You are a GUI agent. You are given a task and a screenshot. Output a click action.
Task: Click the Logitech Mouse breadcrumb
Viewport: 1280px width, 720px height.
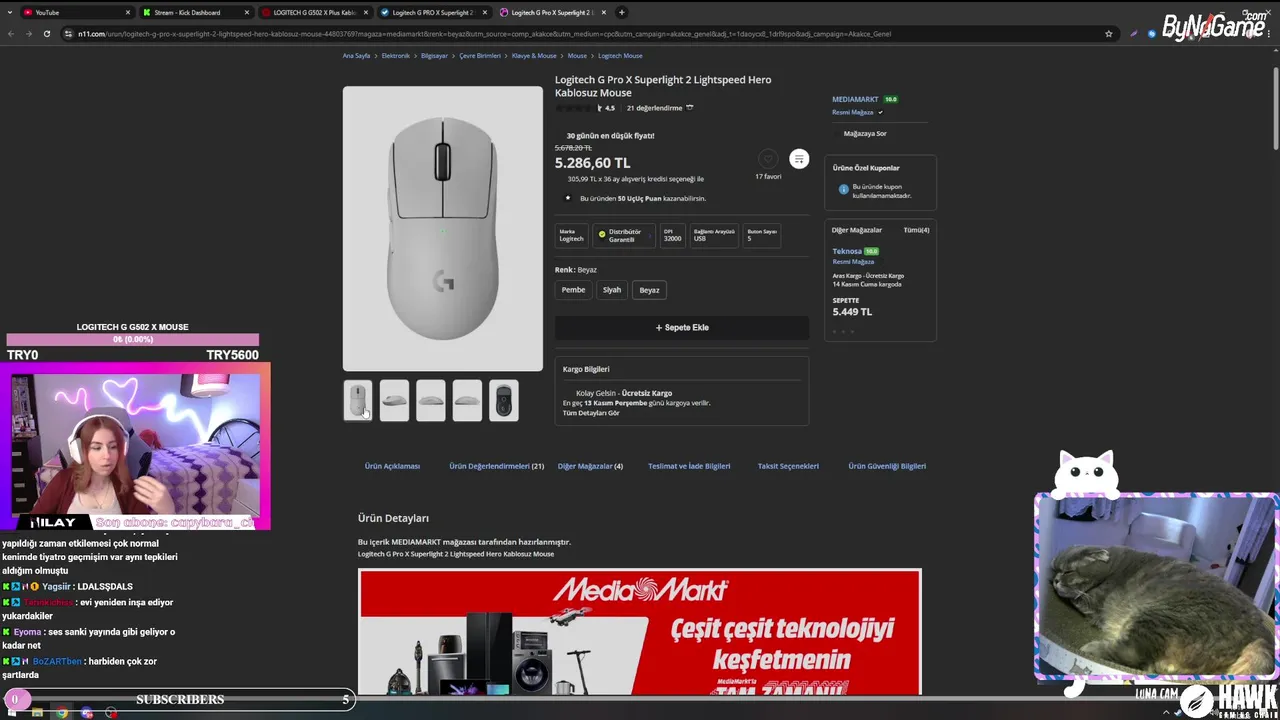(x=620, y=56)
